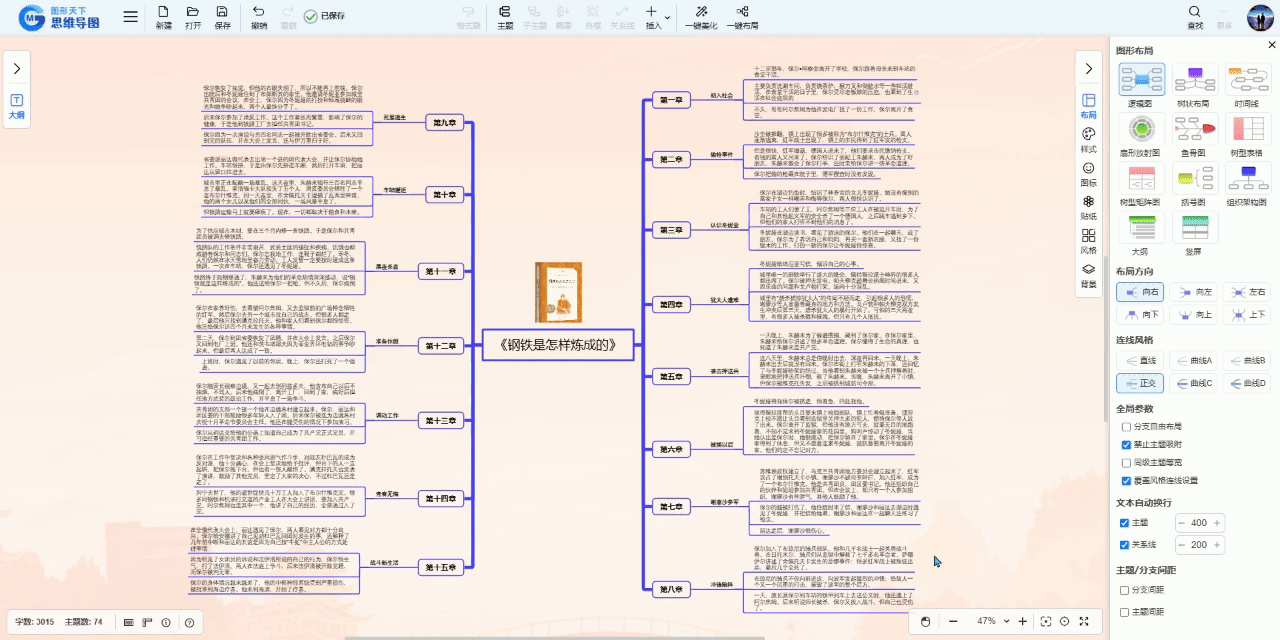Click the 撤销 undo arrow

point(259,17)
